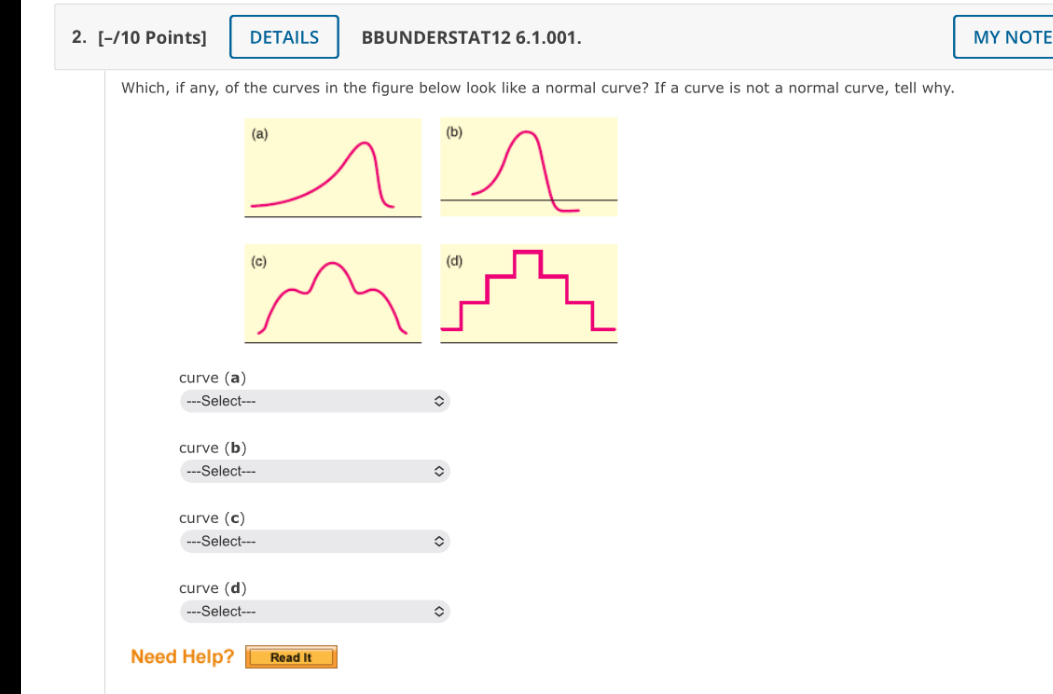This screenshot has height=694, width=1053.
Task: Click the curve (b) dropdown arrow icon
Action: 439,471
